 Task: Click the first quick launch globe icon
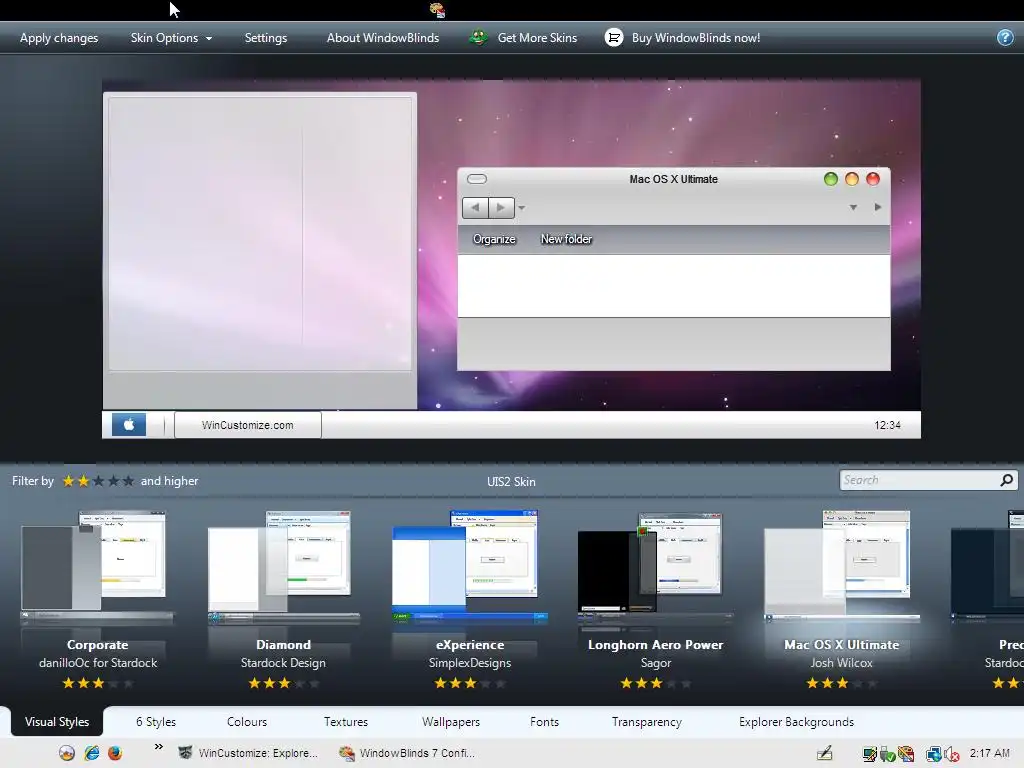(67, 753)
